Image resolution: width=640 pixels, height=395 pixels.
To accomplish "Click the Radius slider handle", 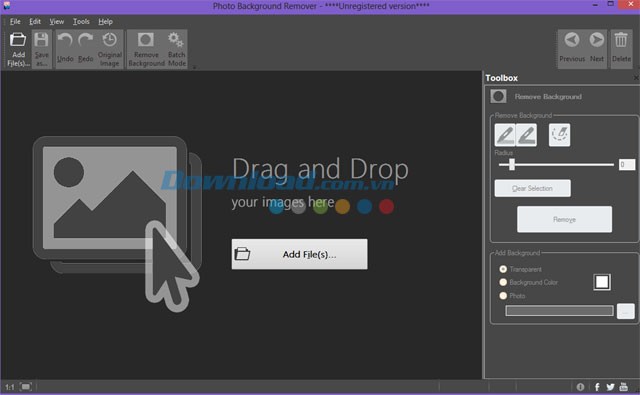I will (511, 164).
